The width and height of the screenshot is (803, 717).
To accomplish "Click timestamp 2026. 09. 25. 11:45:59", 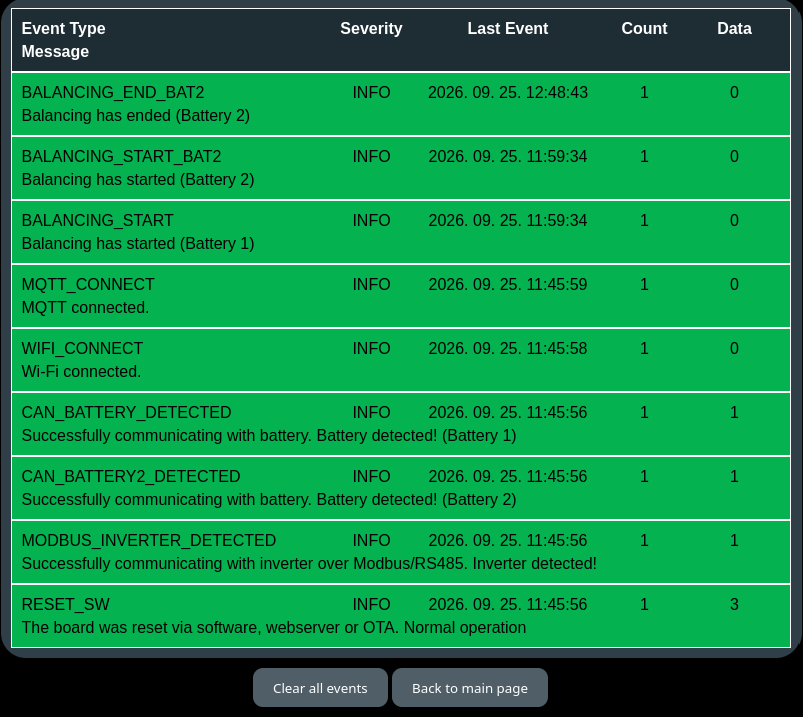I will click(x=508, y=284).
